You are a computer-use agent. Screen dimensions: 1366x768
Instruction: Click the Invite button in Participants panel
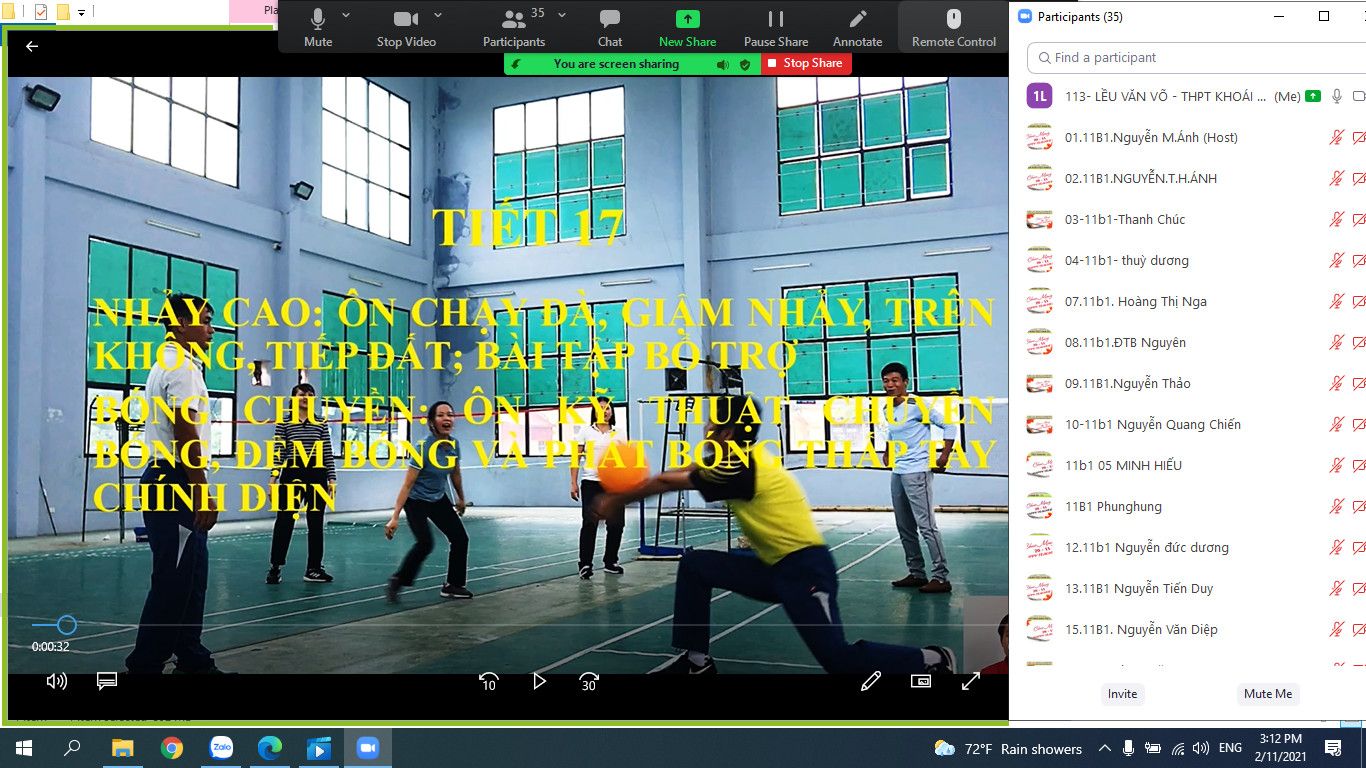click(1122, 694)
